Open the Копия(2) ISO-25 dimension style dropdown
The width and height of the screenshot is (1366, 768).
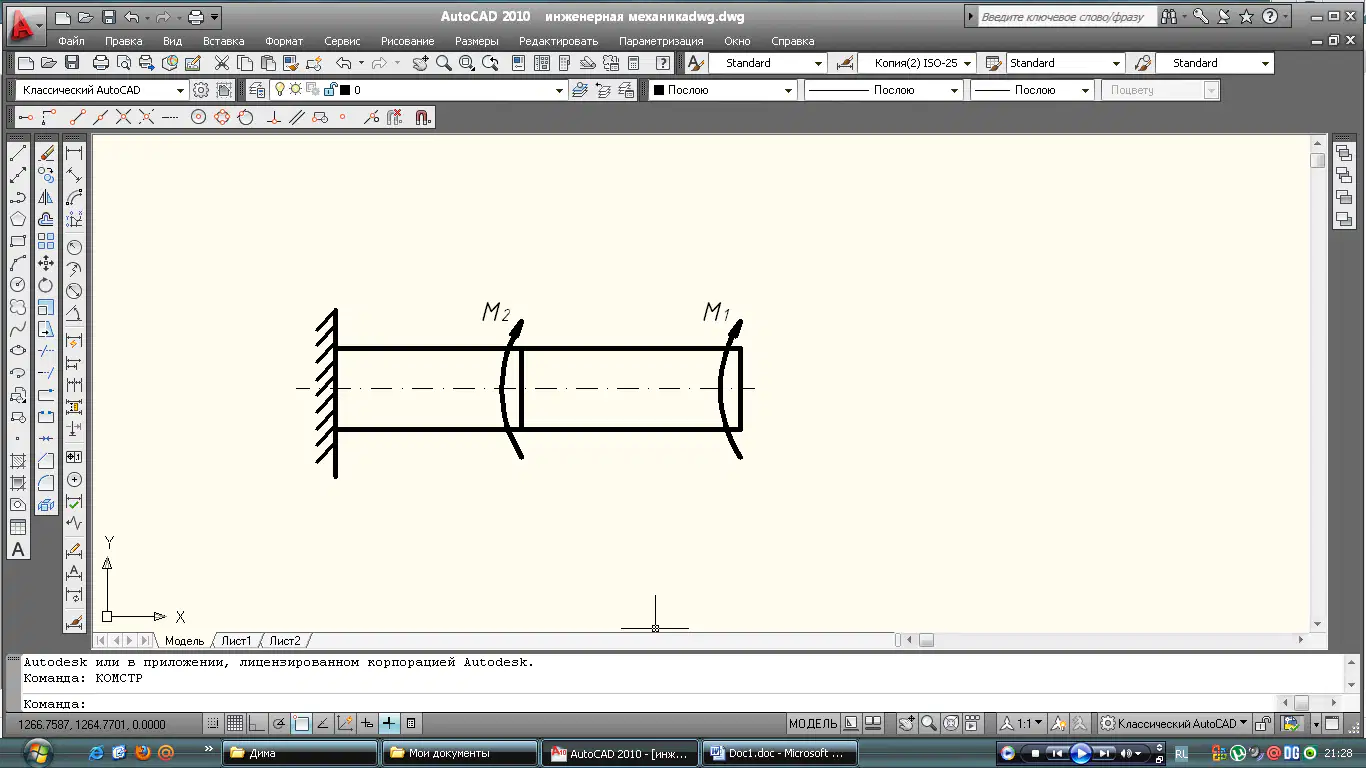point(916,63)
